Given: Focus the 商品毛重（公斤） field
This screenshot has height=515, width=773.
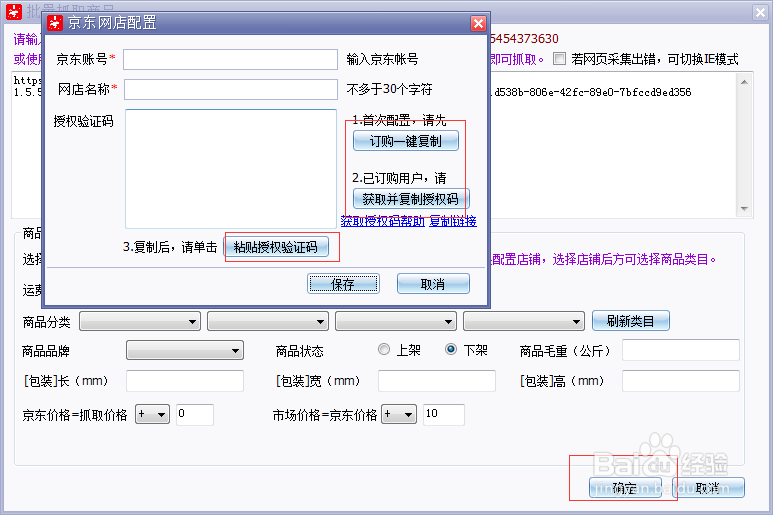Looking at the screenshot, I should pyautogui.click(x=681, y=350).
